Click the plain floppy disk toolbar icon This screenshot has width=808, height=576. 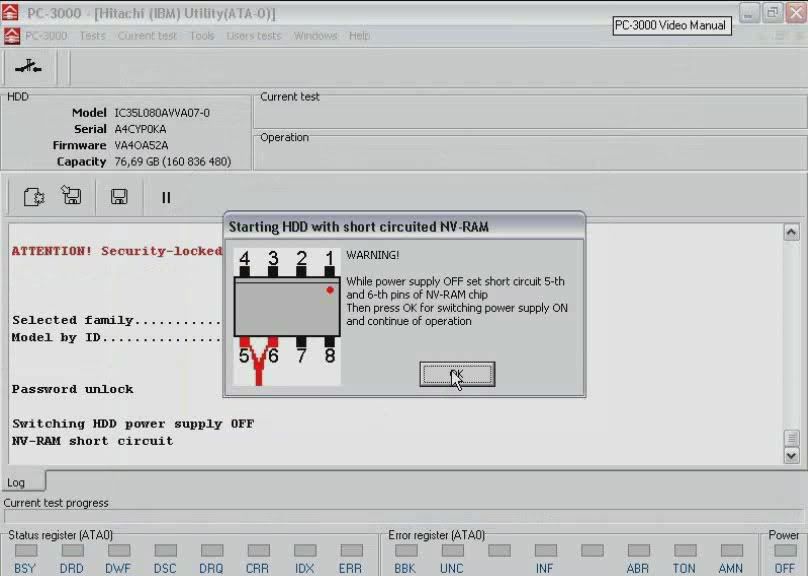pos(119,197)
